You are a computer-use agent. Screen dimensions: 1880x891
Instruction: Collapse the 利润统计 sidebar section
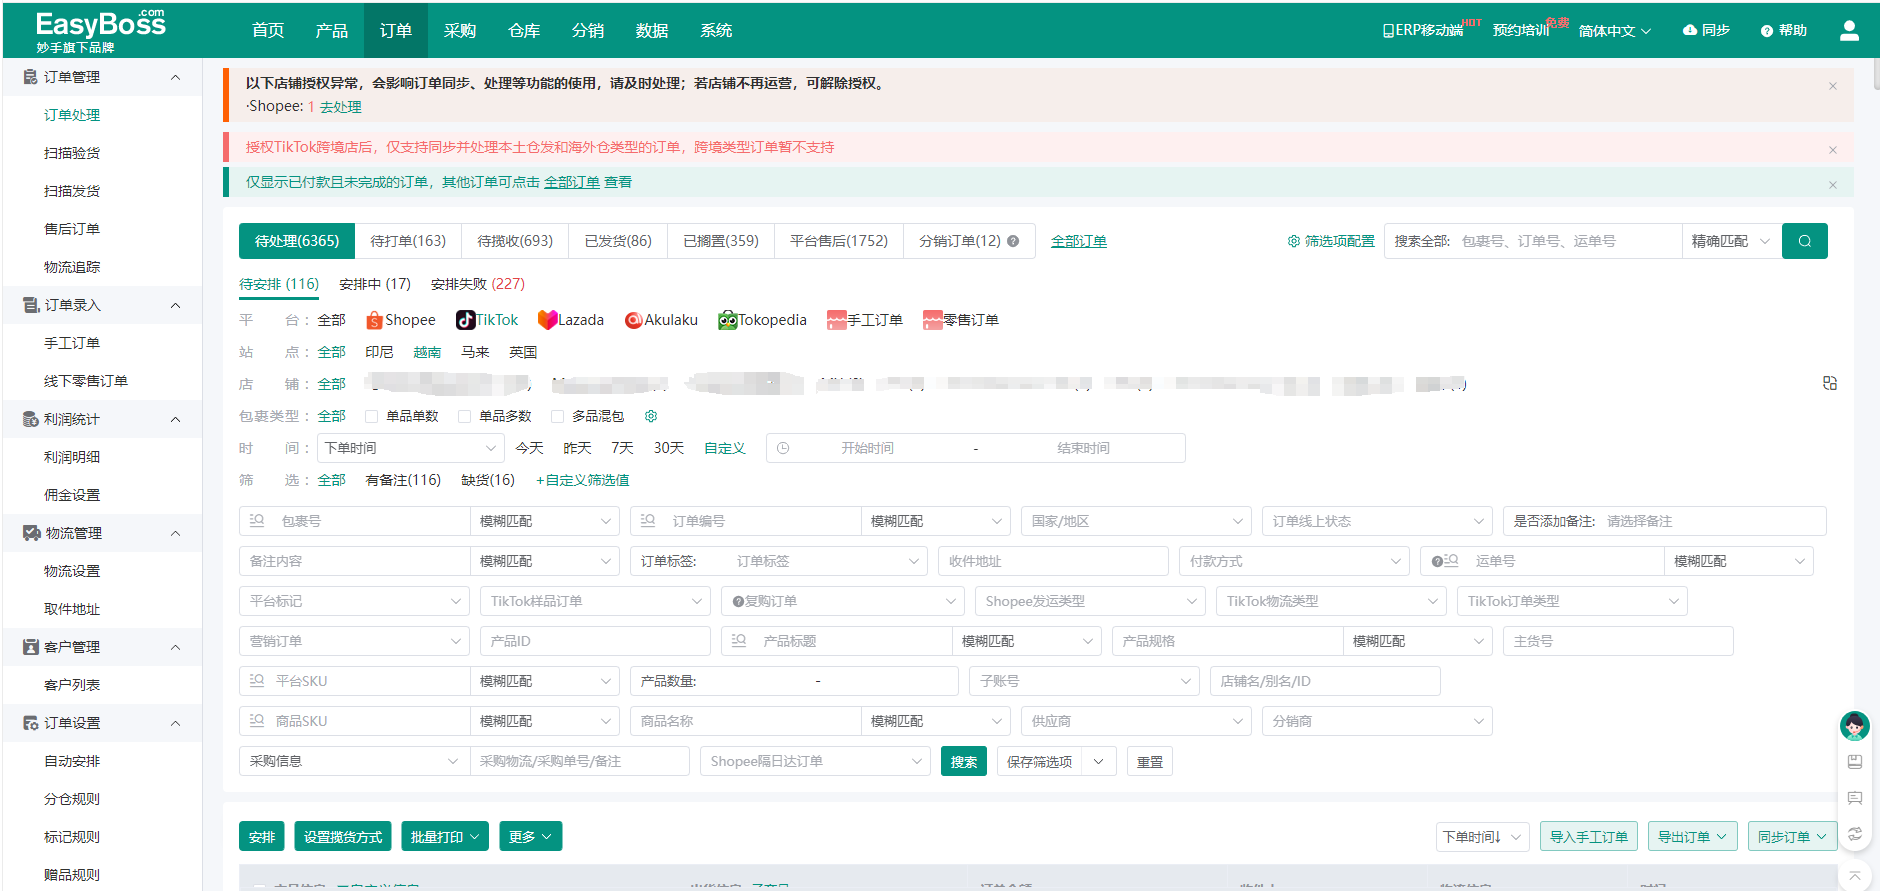click(176, 419)
